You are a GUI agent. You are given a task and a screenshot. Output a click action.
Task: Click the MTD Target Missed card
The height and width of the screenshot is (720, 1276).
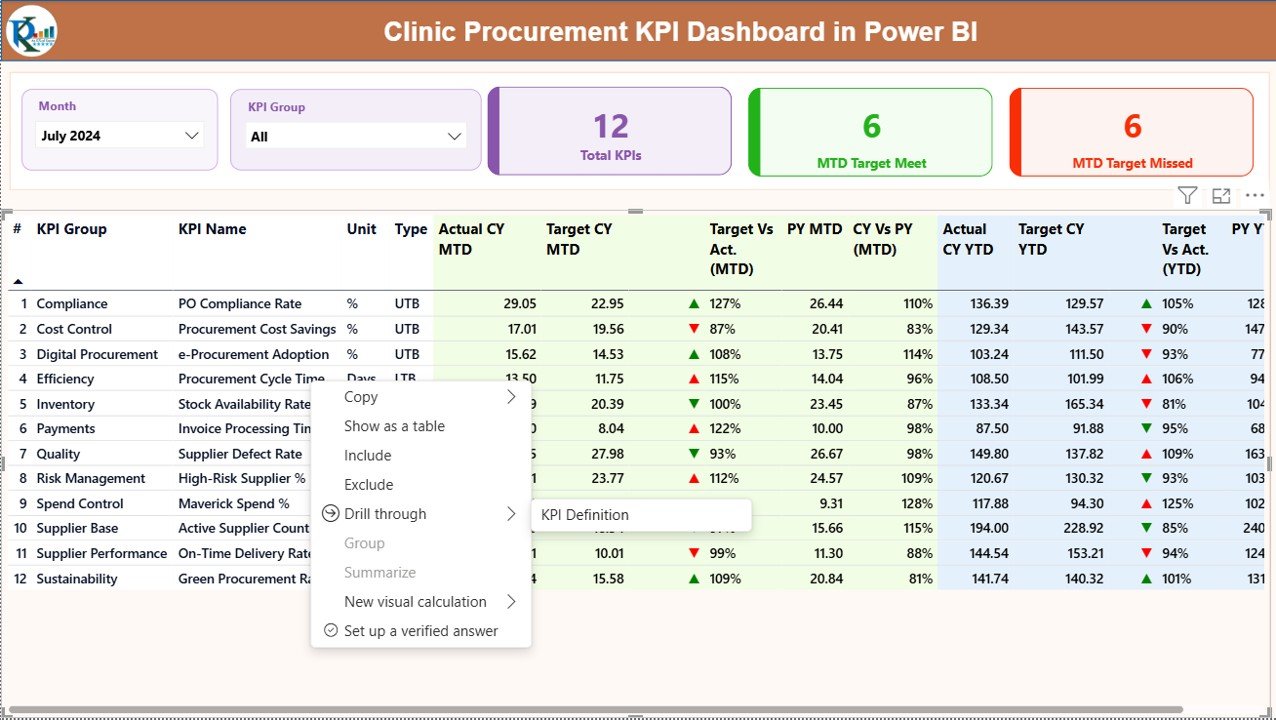[1131, 132]
